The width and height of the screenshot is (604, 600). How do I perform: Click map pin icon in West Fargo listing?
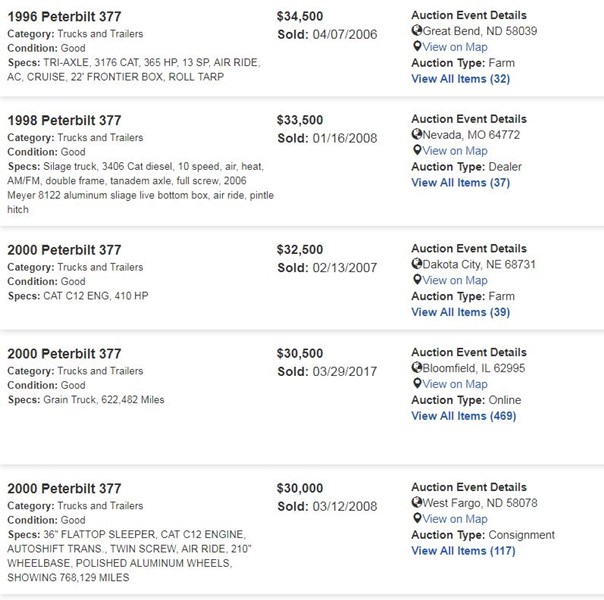[x=417, y=518]
